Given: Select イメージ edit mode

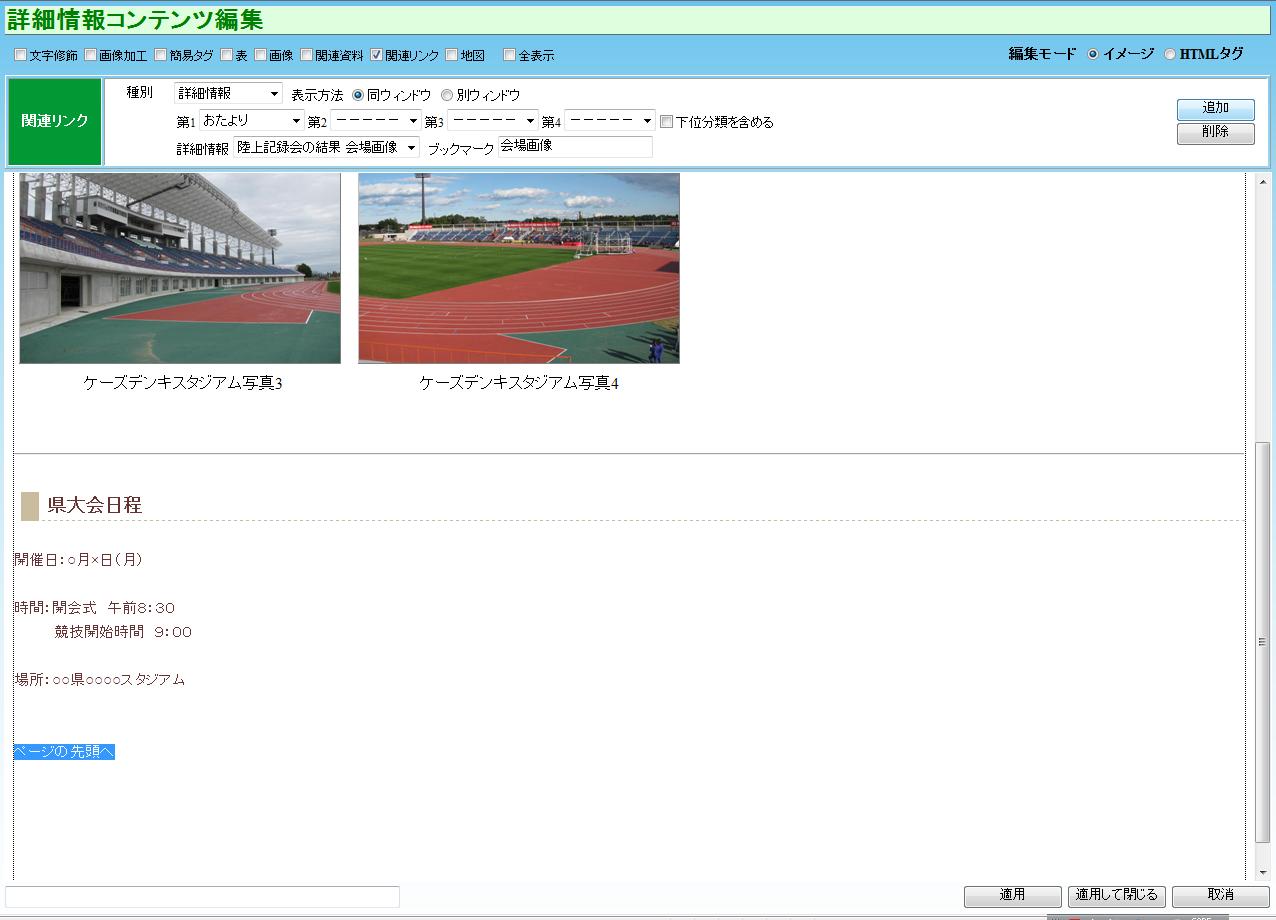Looking at the screenshot, I should coord(1093,54).
